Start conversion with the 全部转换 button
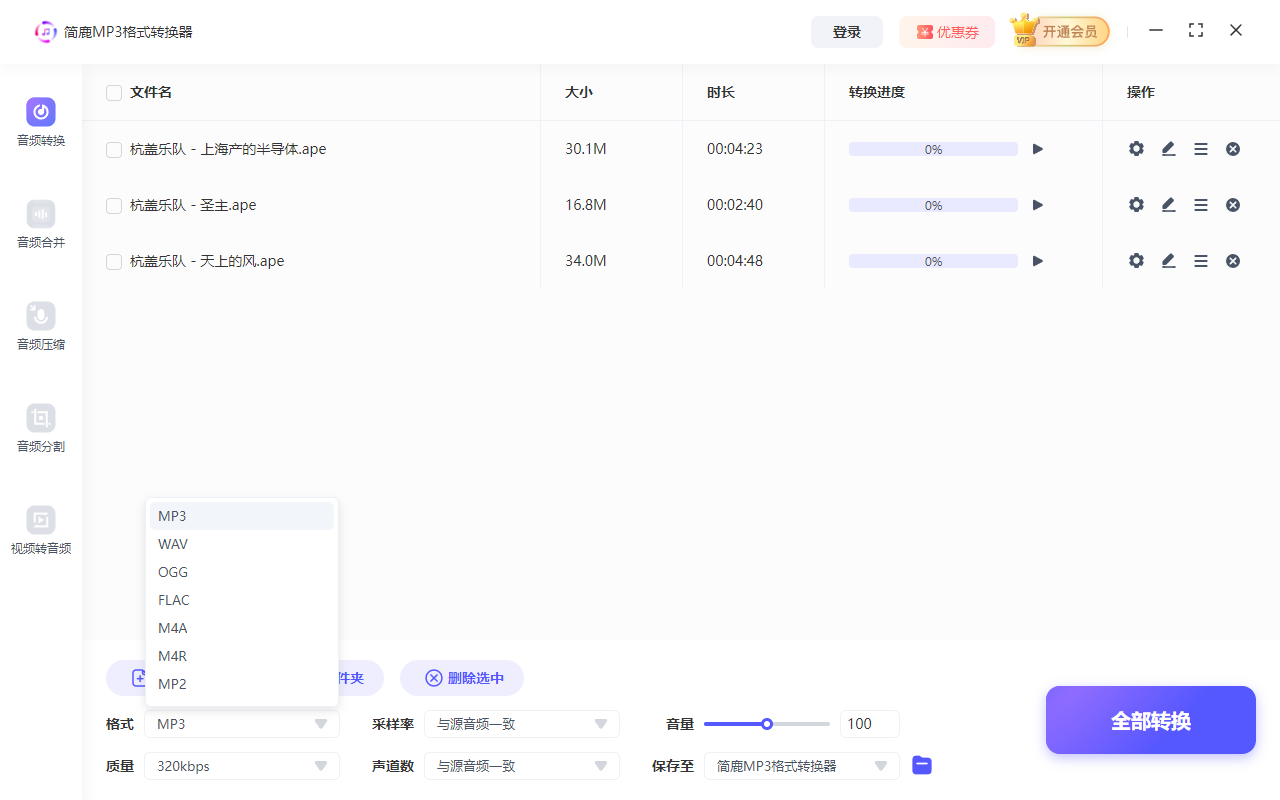The image size is (1280, 800). pyautogui.click(x=1150, y=719)
